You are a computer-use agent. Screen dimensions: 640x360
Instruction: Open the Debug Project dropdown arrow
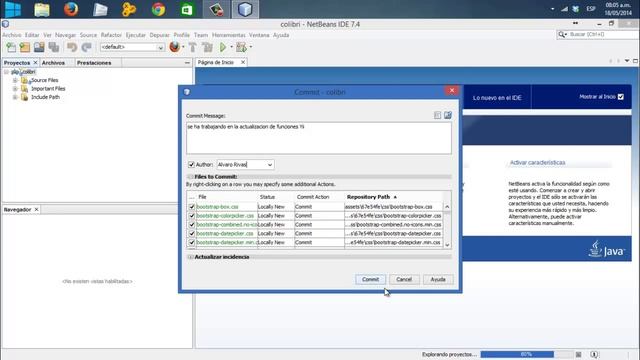[x=251, y=47]
